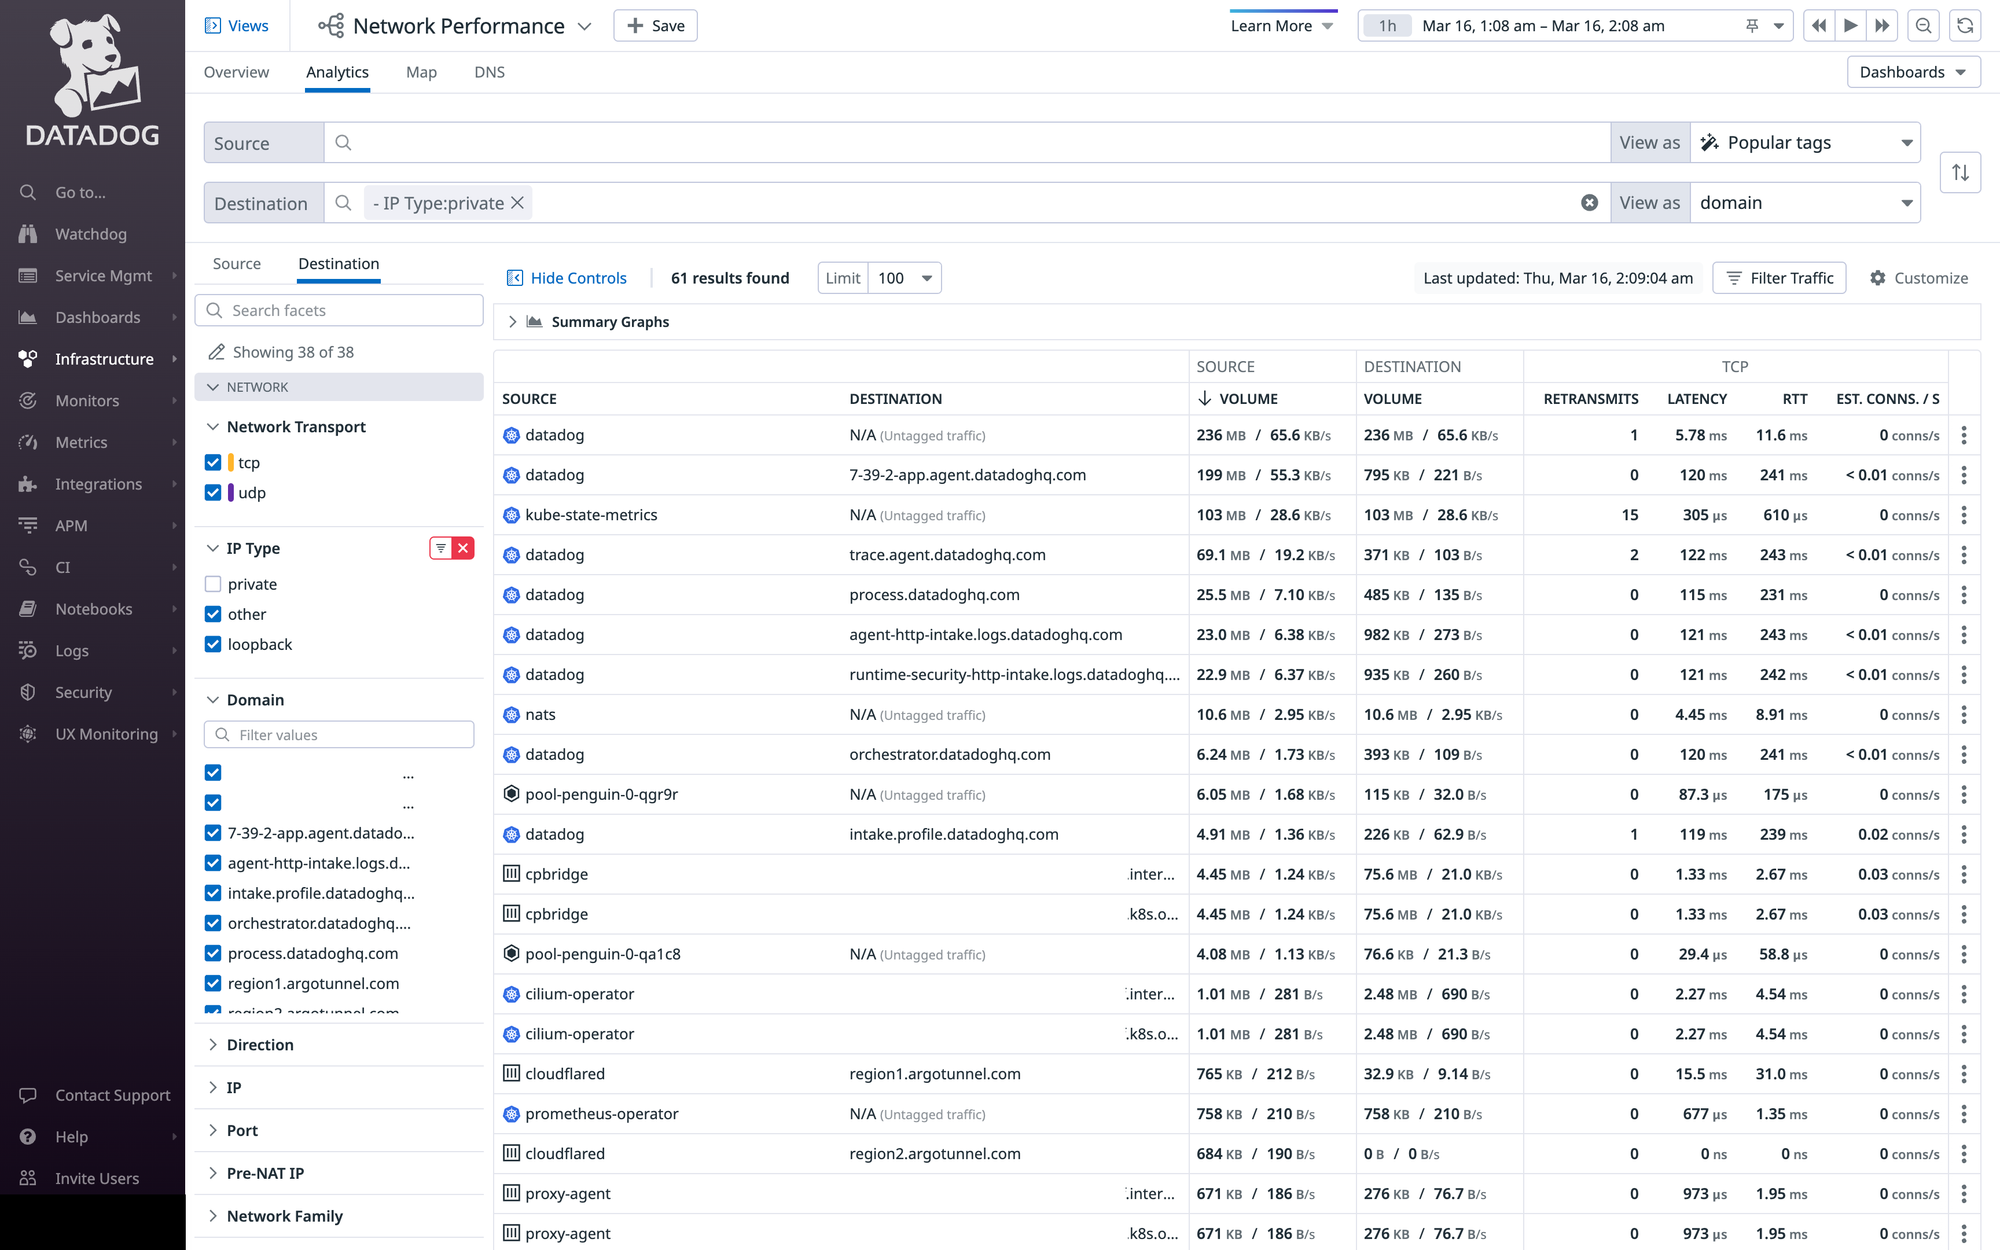Uncheck process.datadoghq.com domain checkbox
Image resolution: width=2000 pixels, height=1250 pixels.
click(x=213, y=953)
